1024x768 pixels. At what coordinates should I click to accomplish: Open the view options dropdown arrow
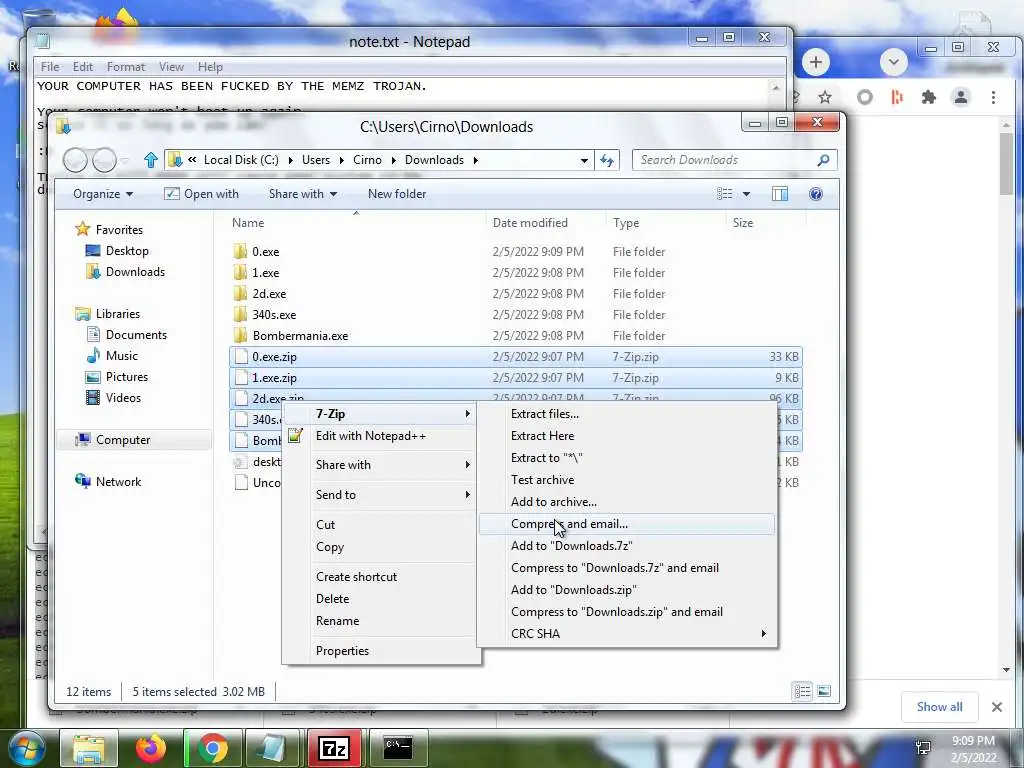click(x=746, y=194)
